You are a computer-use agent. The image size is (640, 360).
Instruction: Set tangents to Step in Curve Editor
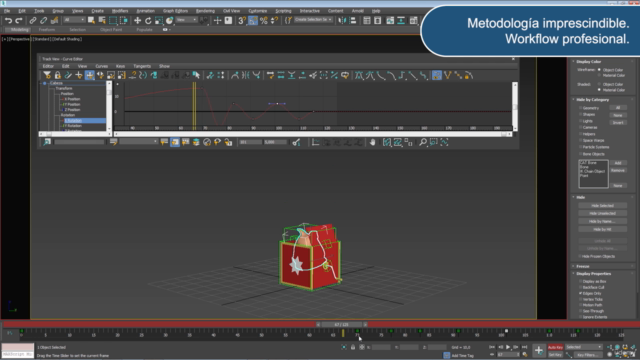point(402,75)
